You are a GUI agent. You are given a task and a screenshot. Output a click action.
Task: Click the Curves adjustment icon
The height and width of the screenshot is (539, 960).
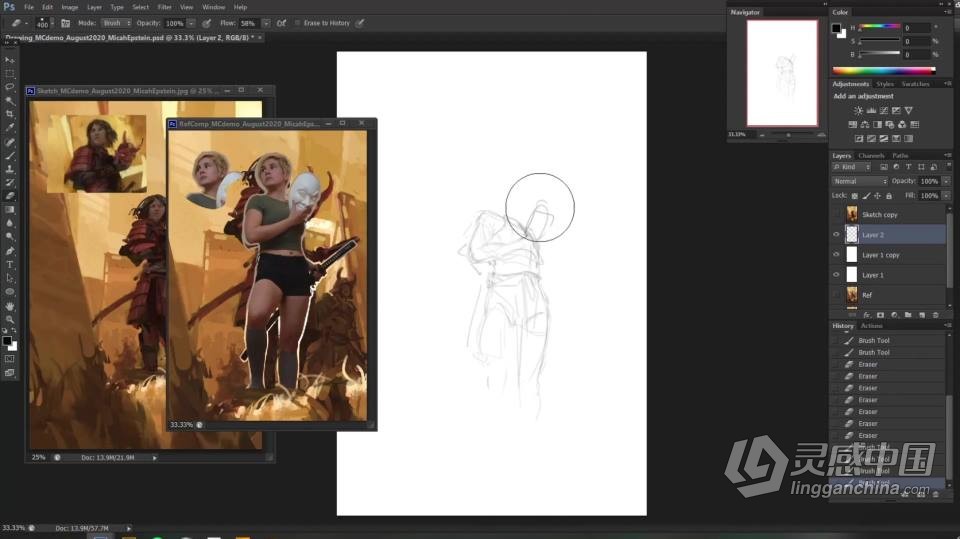(x=883, y=111)
